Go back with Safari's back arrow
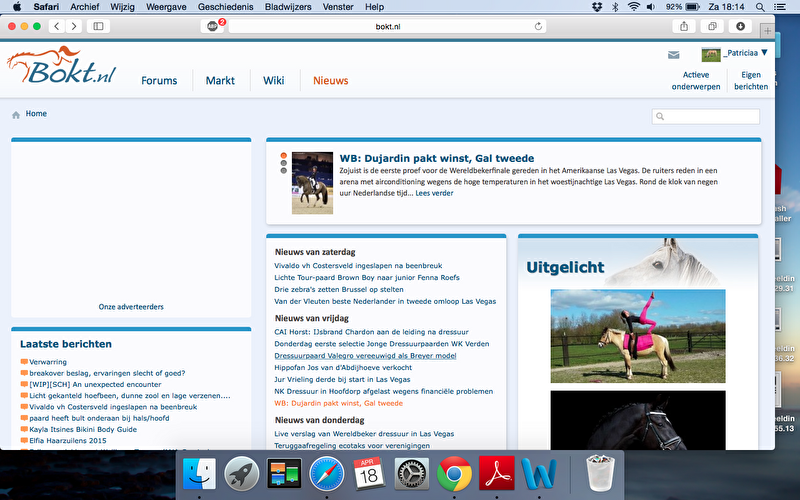Screen dimensions: 800x500 coord(57,26)
